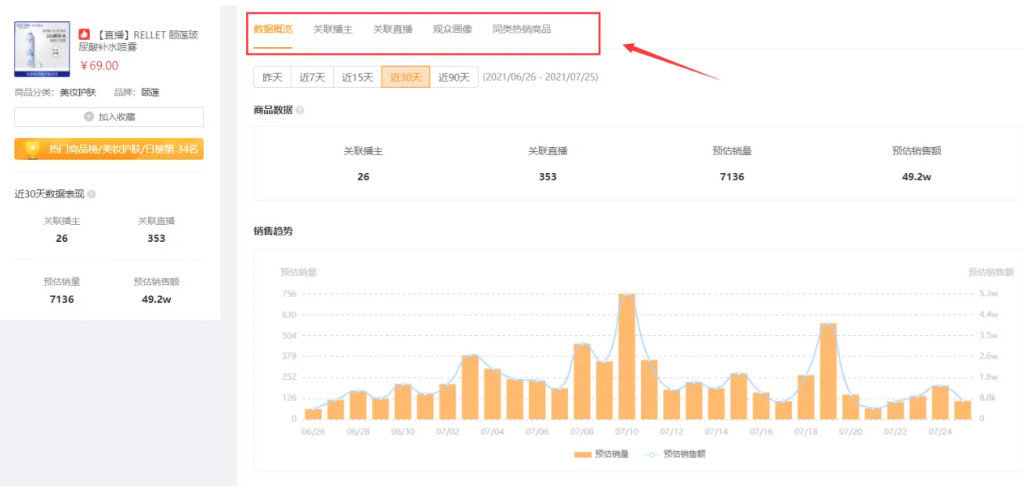Image resolution: width=1024 pixels, height=491 pixels.
Task: Click the 07/10 peak bar in chart
Action: (x=627, y=356)
